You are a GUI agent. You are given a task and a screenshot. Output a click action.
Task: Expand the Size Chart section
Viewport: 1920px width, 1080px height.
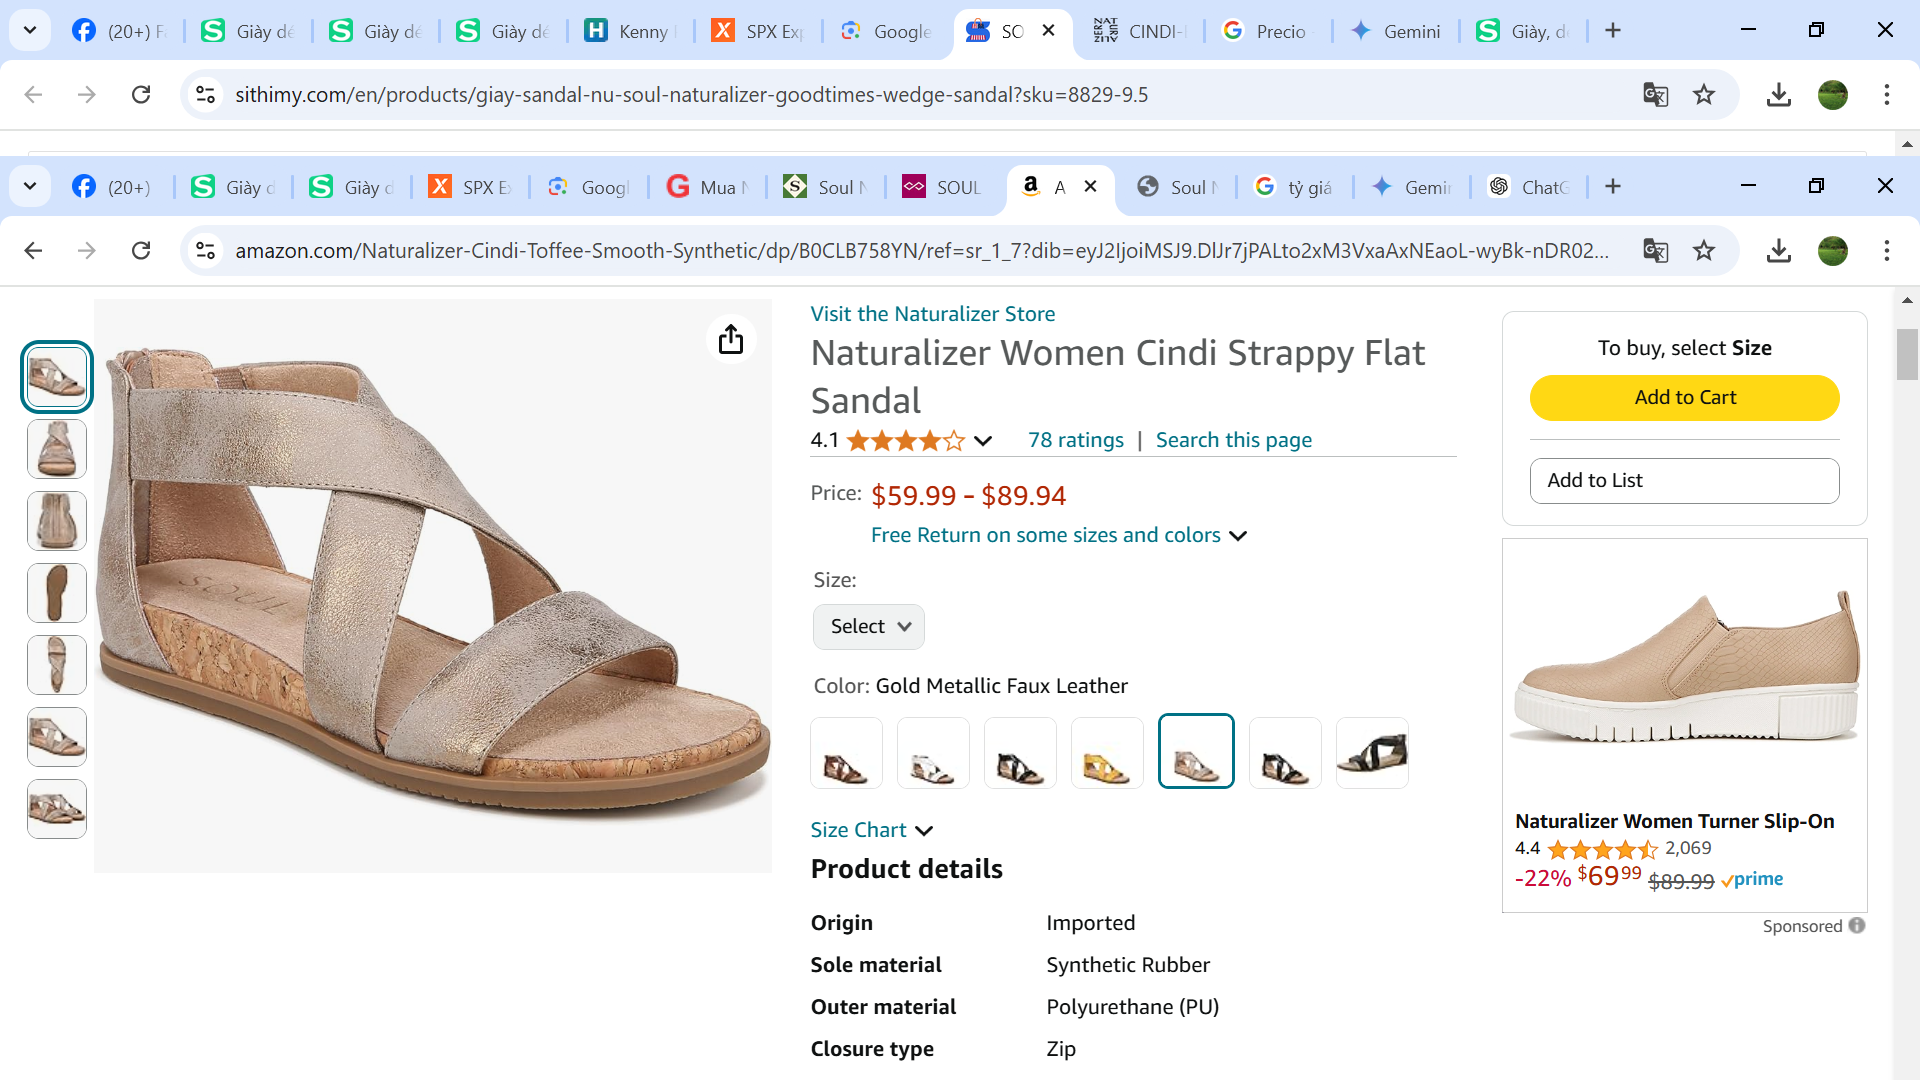coord(871,830)
